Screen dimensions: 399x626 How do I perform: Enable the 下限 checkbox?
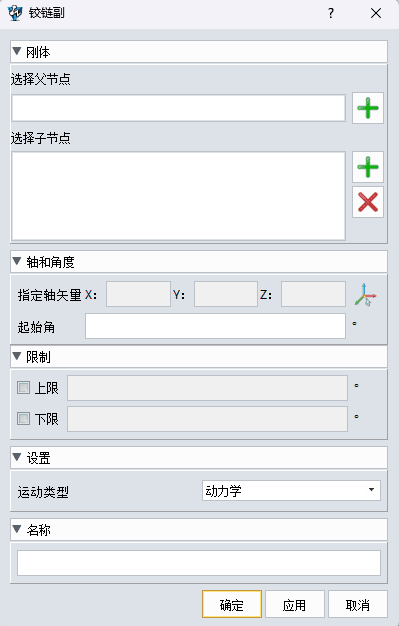tap(23, 418)
